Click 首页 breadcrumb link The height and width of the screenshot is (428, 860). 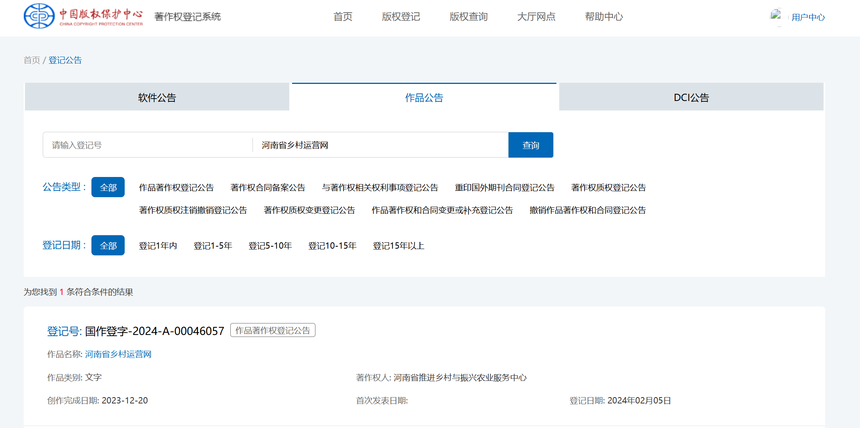(31, 60)
